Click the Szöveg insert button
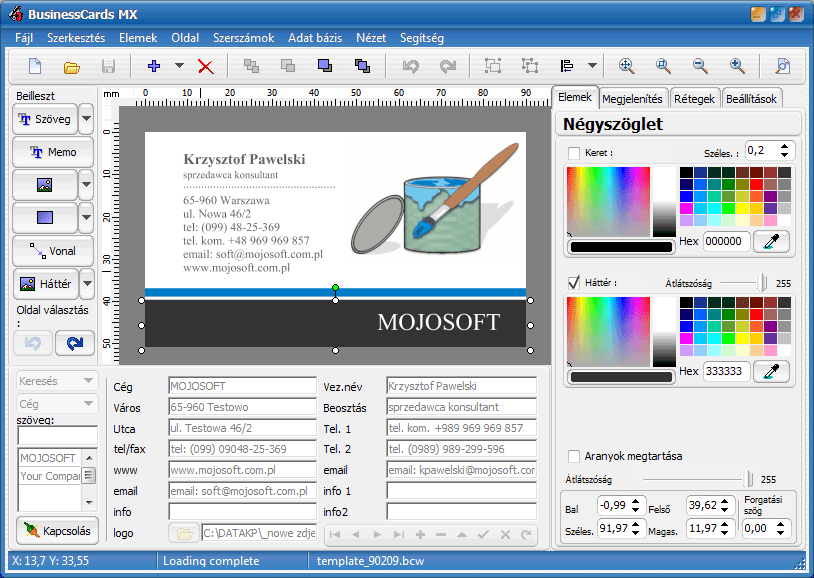Viewport: 814px width, 578px height. point(45,119)
